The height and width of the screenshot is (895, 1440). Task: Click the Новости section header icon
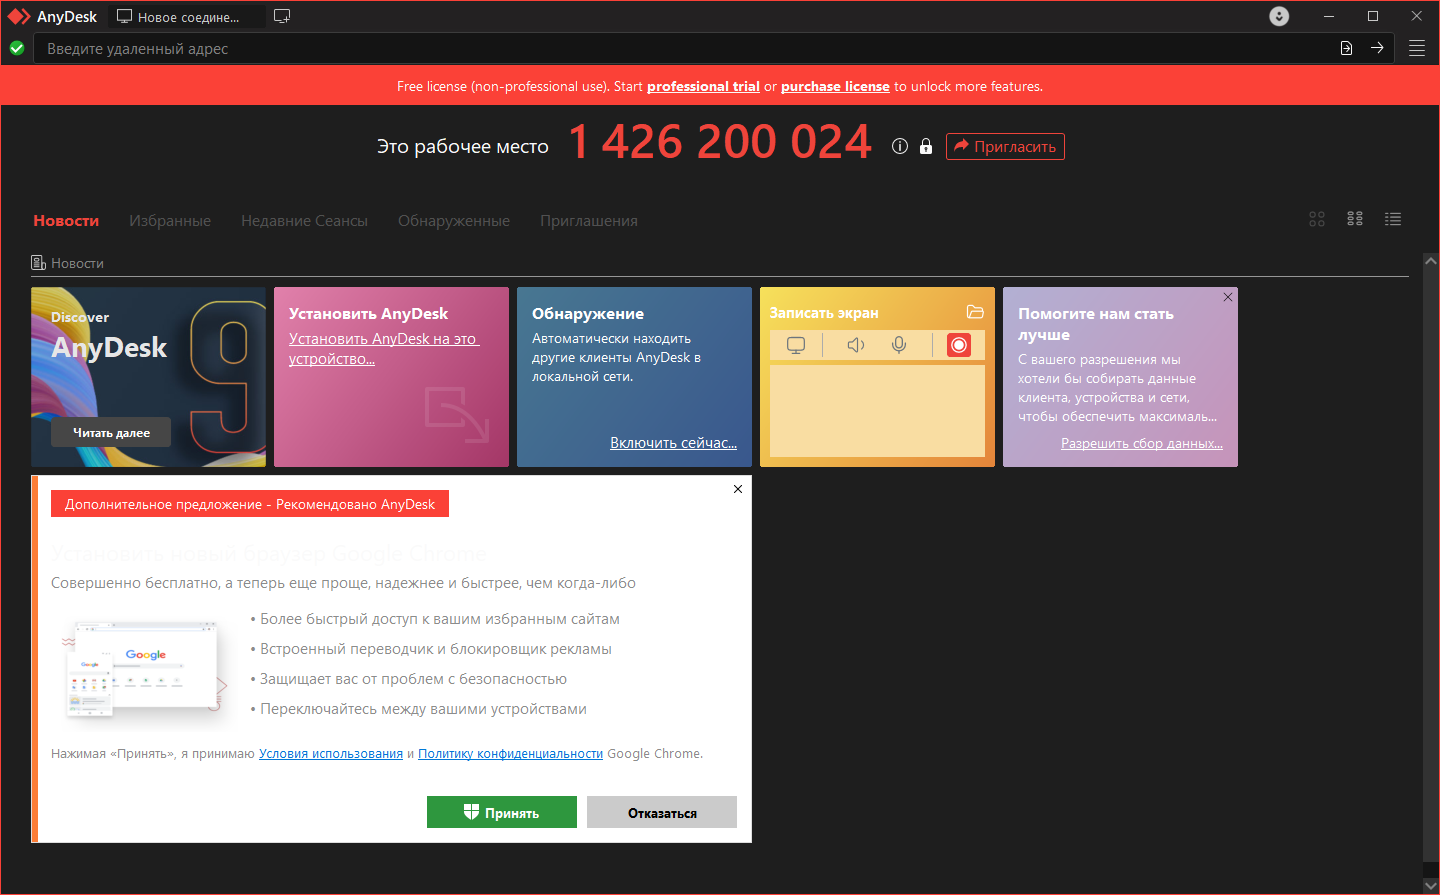point(38,263)
